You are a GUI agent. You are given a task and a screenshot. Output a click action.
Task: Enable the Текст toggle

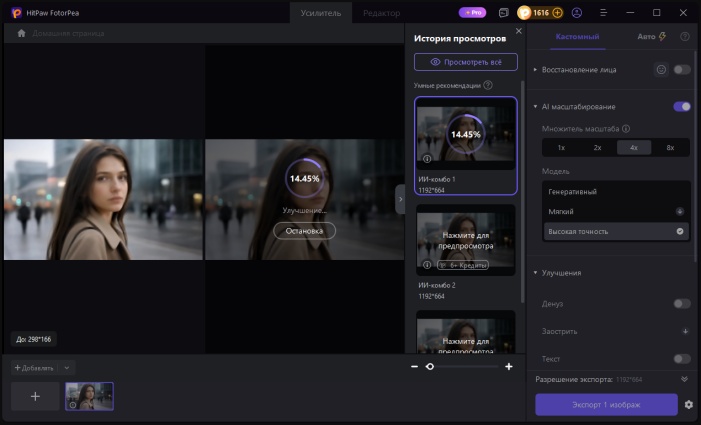point(682,359)
